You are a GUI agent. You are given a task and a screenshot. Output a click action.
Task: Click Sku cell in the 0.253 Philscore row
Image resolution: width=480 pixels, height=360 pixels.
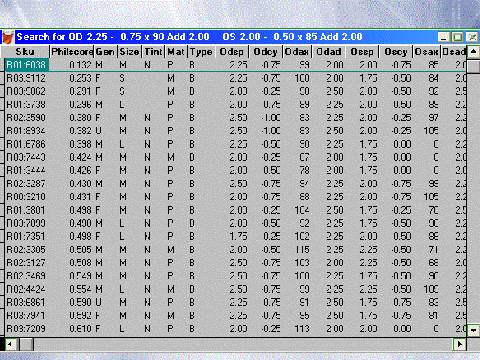[x=26, y=78]
